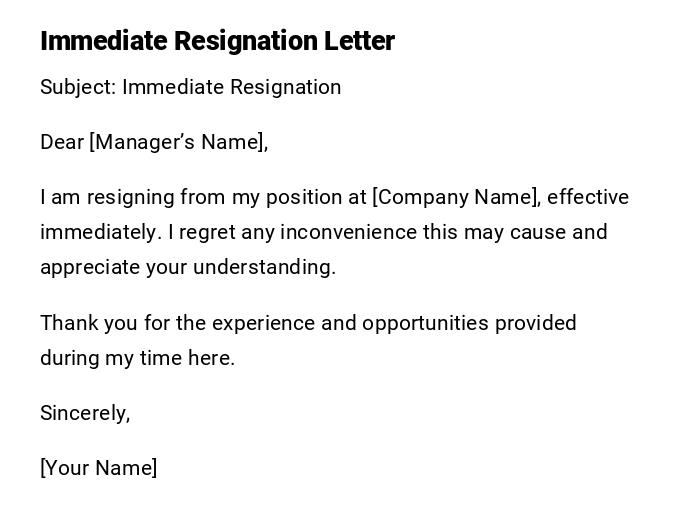
Task: Click the "Immediate Resignation Letter" heading
Action: pos(217,41)
